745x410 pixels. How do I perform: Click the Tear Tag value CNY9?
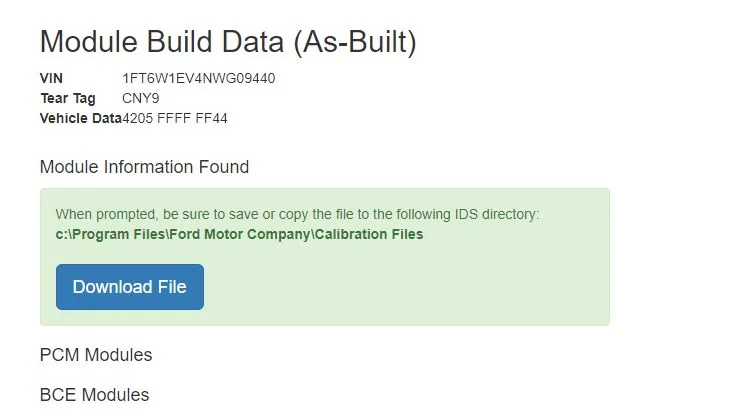pyautogui.click(x=141, y=98)
